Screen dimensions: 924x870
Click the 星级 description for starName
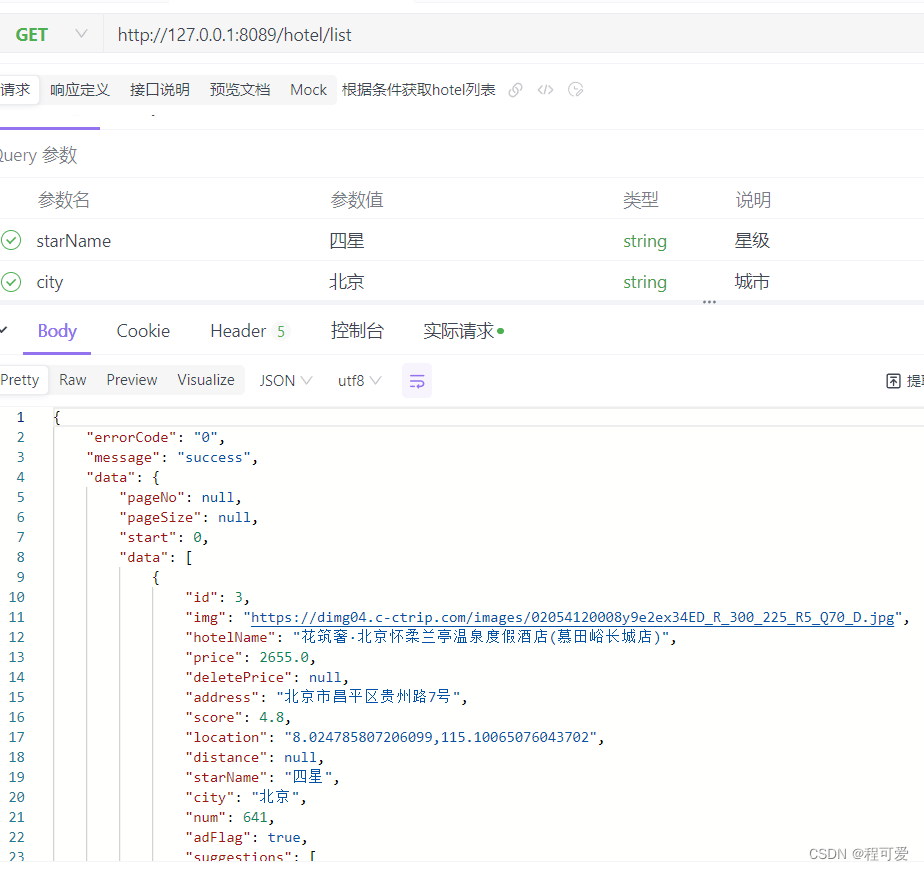[x=752, y=240]
